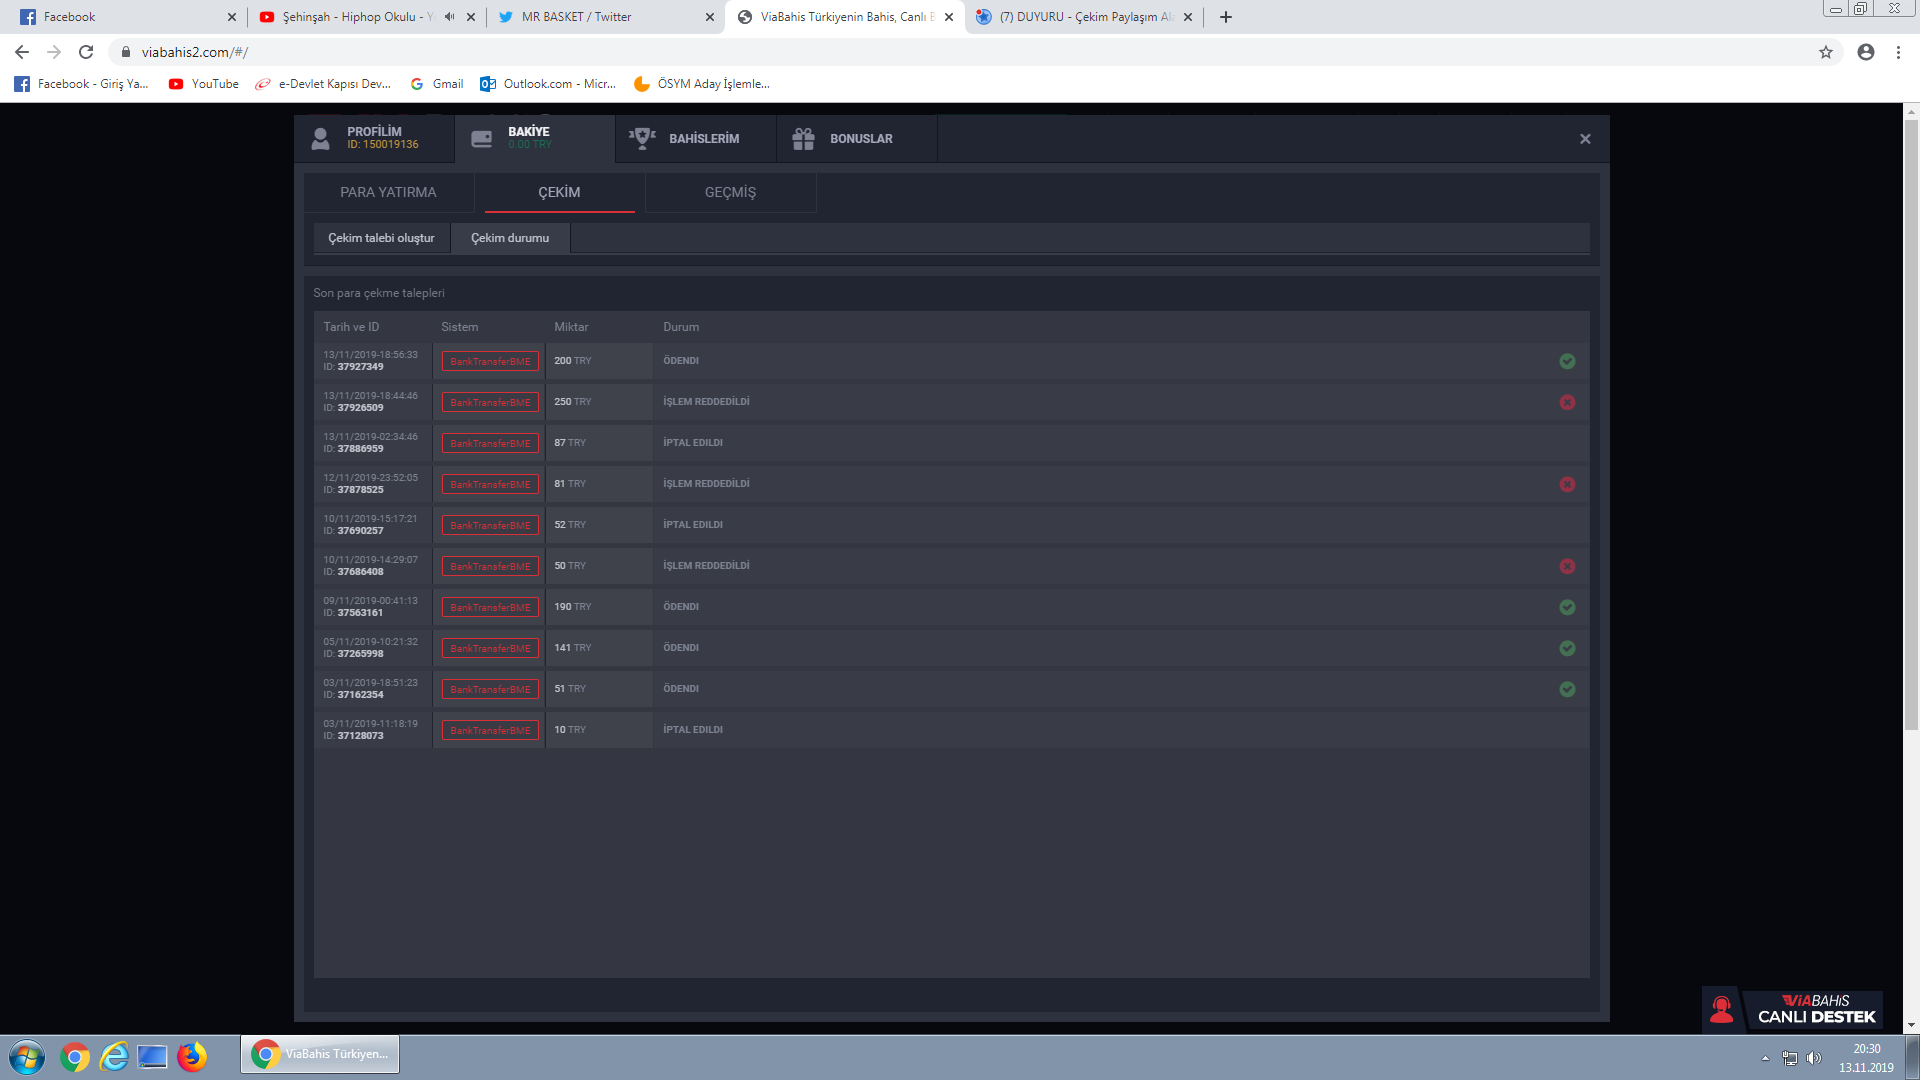Click the Canlı Destek support agent icon
1920x1080 pixels.
(1722, 1009)
